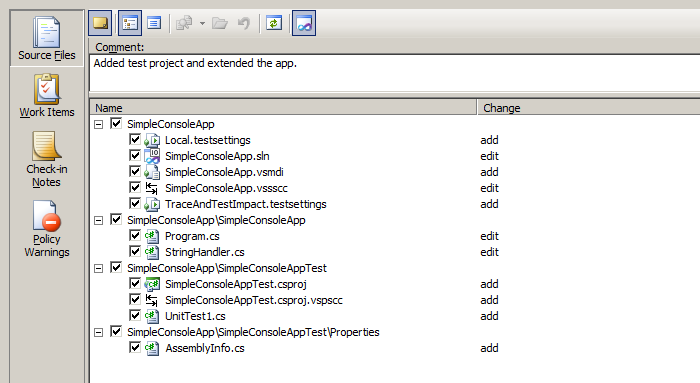Select the SimpleConsoleAppTest.csproj.vspscc file name
This screenshot has width=700, height=383.
click(254, 300)
